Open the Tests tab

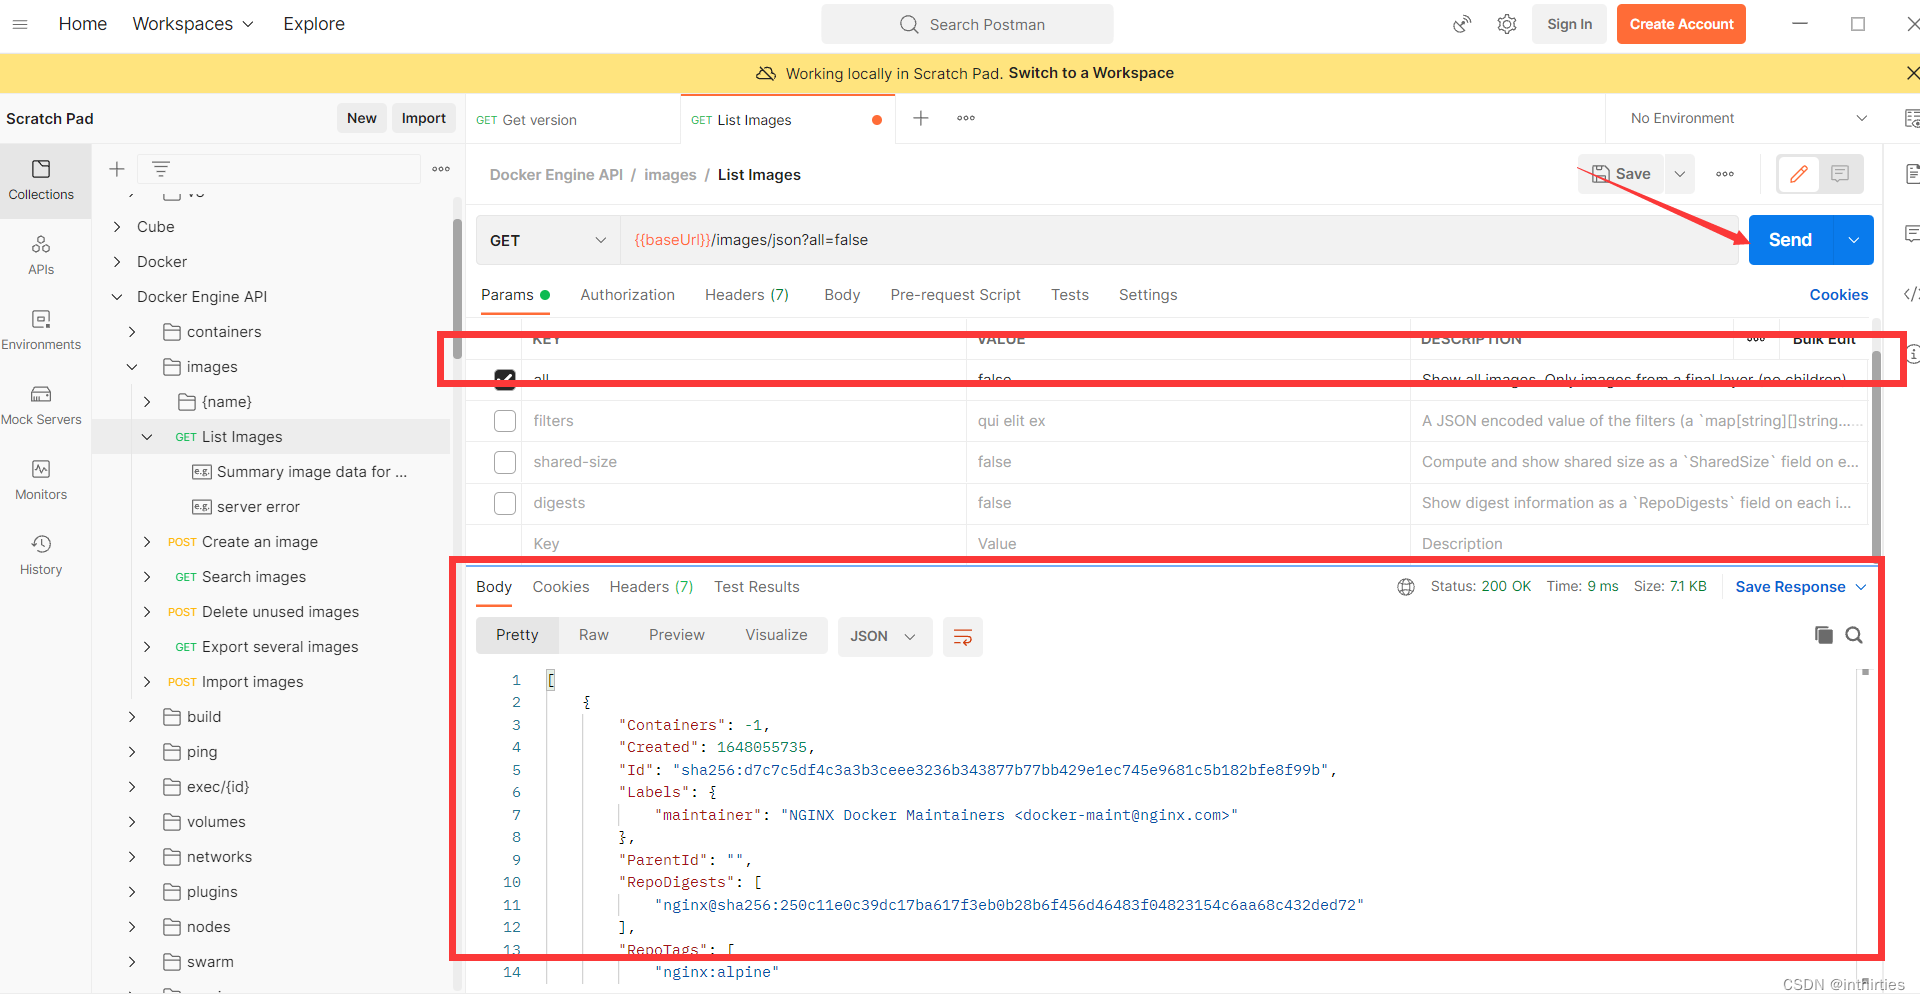(x=1069, y=295)
